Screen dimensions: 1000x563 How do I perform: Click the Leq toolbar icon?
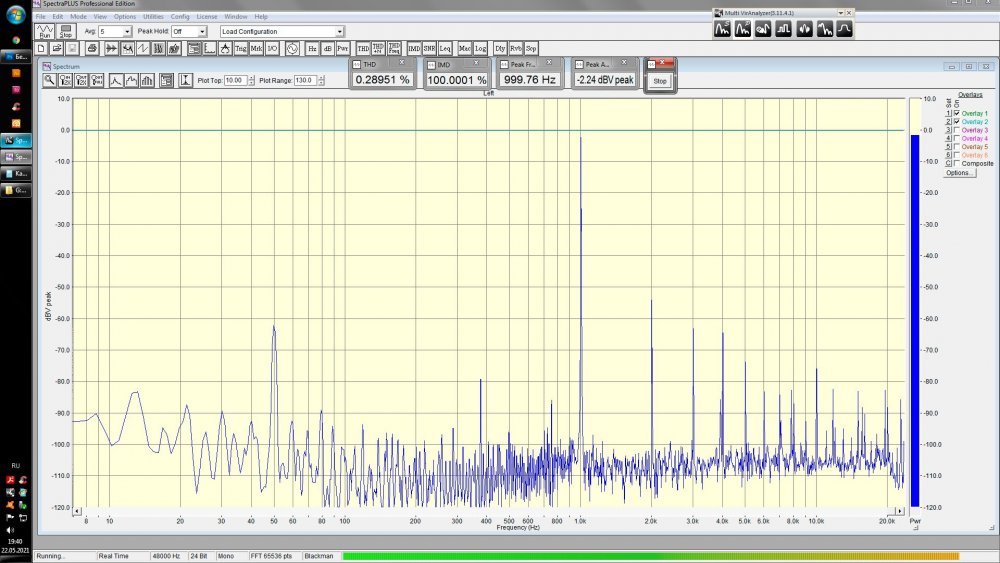coord(445,48)
